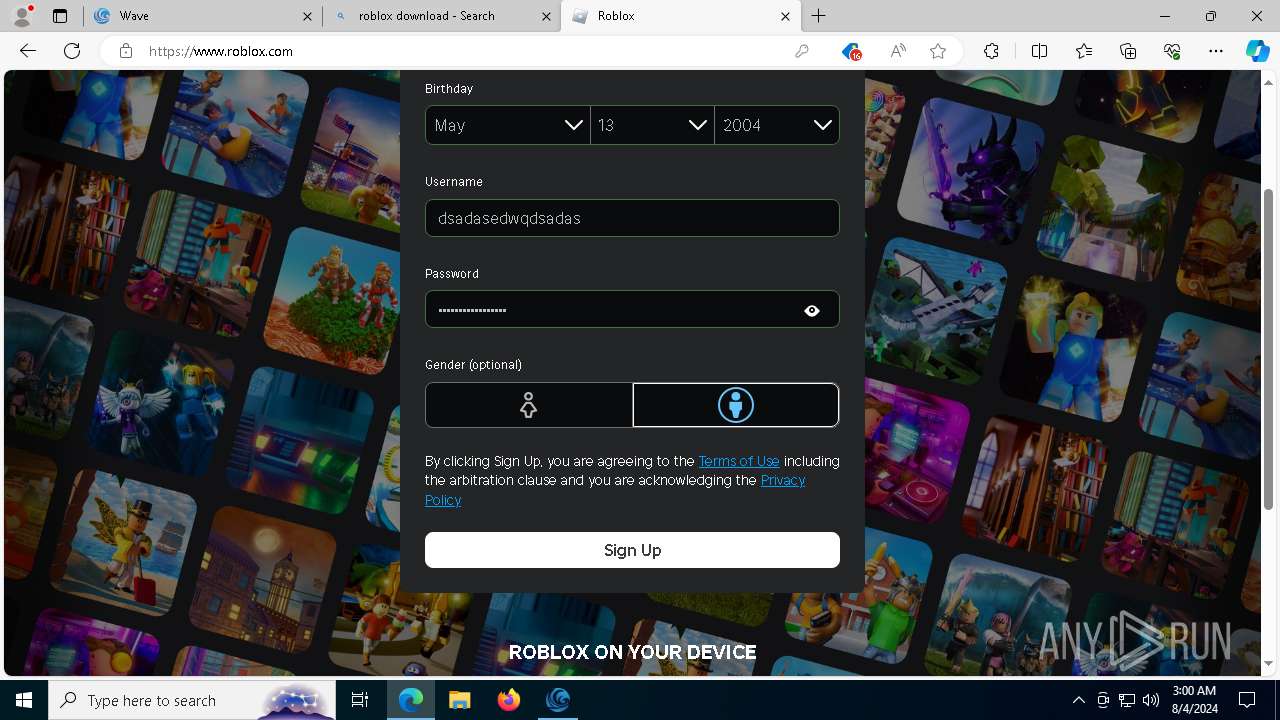The width and height of the screenshot is (1280, 720).
Task: Select female gender option
Action: tap(529, 405)
